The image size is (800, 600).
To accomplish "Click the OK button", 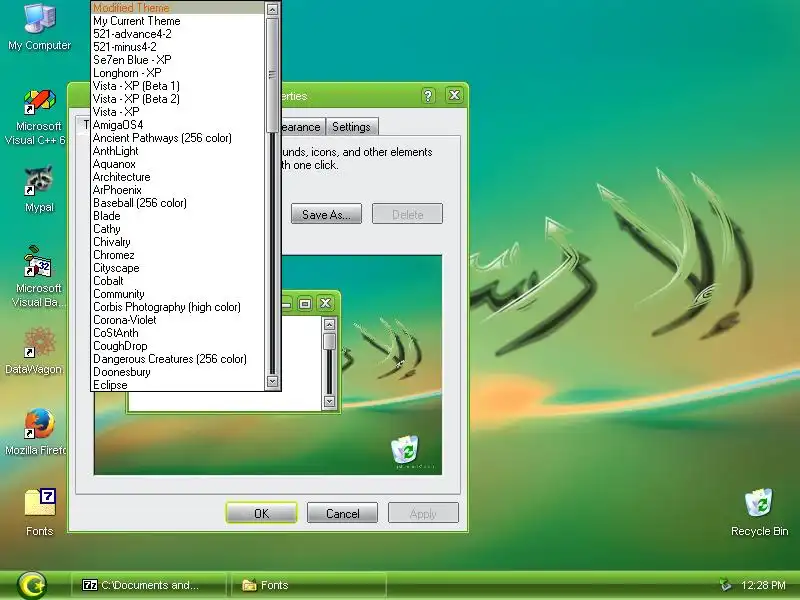I will coord(261,513).
